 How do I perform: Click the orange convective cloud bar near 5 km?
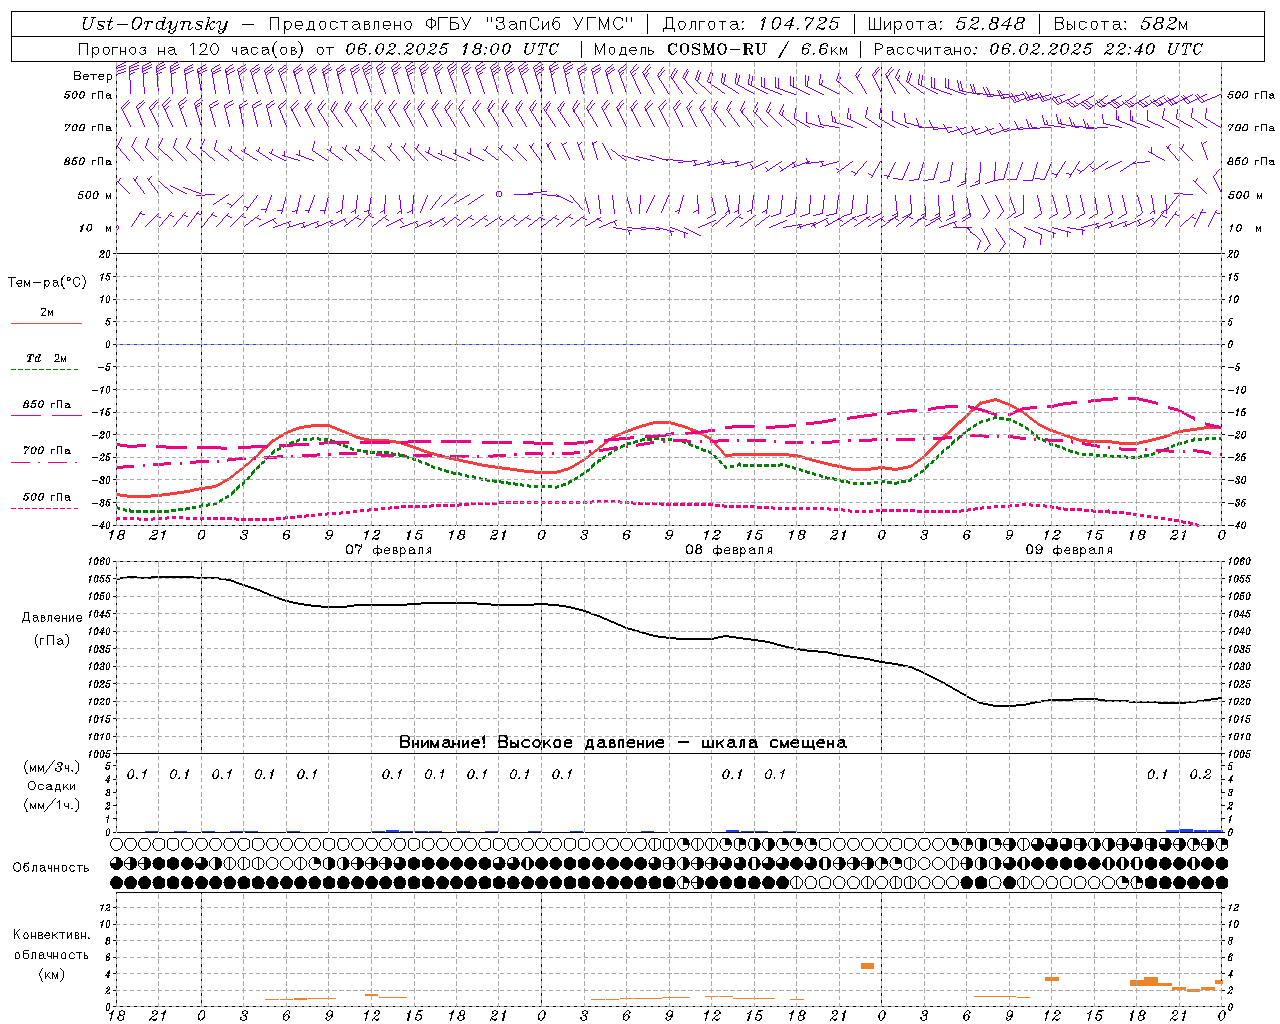coord(867,966)
